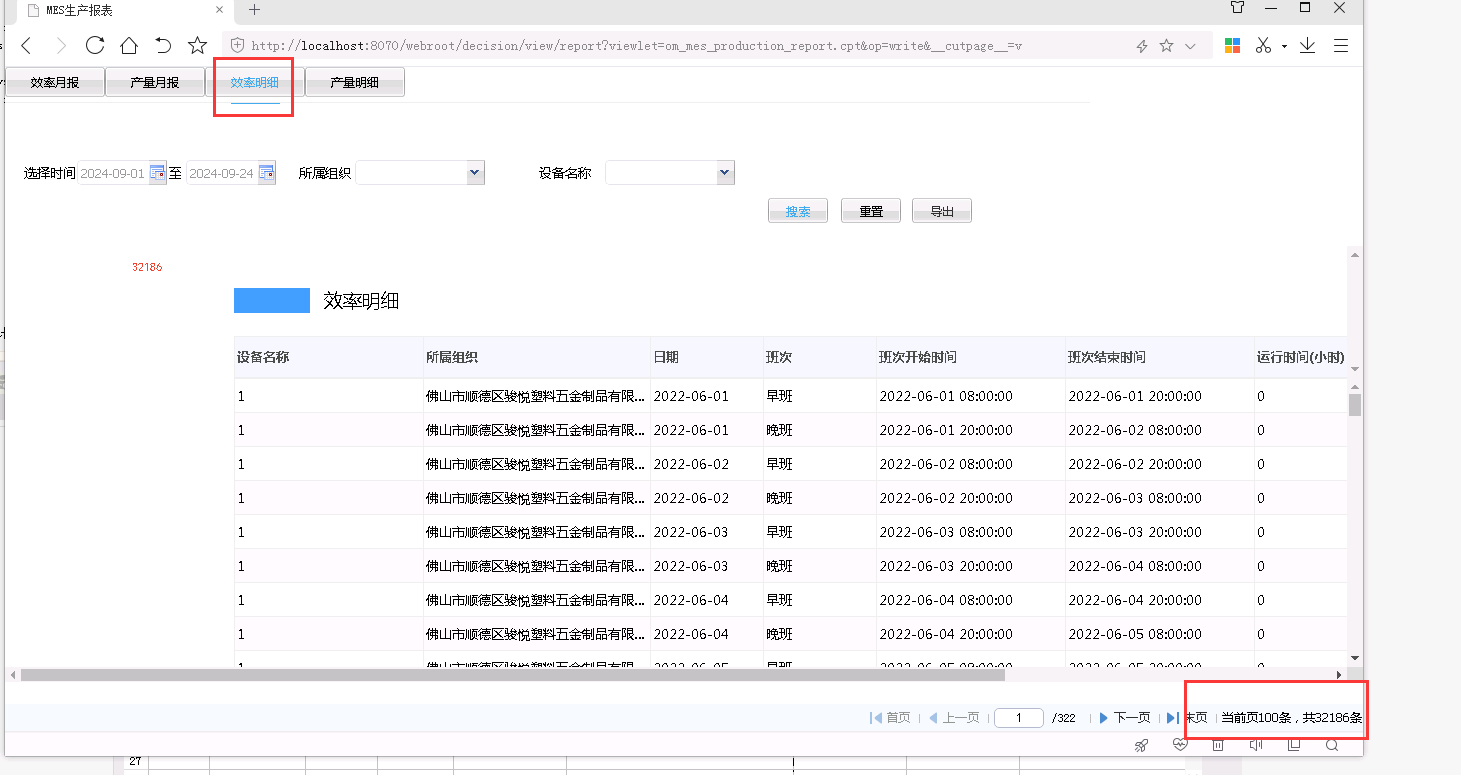Click the window copy icon in the status bar
This screenshot has width=1461, height=775.
click(1294, 745)
